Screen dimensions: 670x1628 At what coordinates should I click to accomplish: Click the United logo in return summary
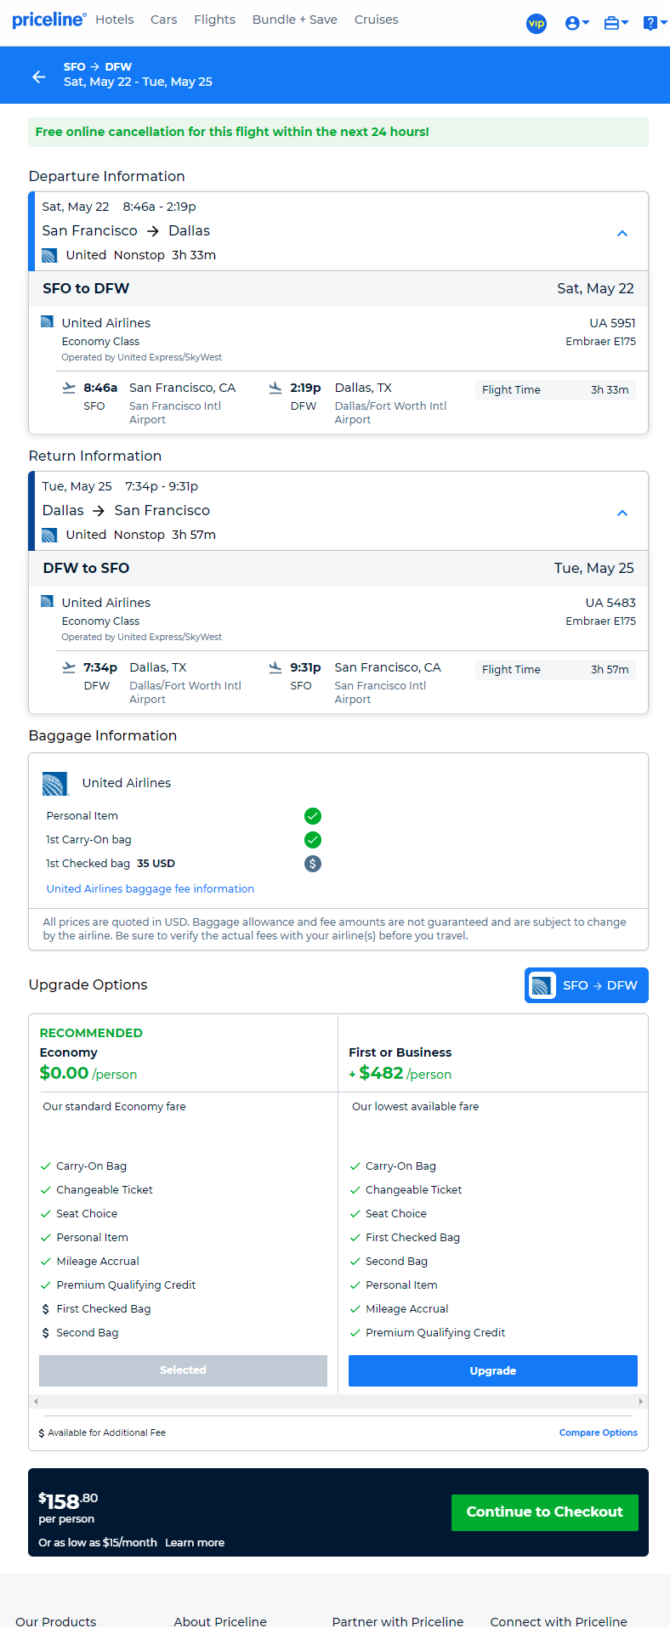pyautogui.click(x=49, y=536)
